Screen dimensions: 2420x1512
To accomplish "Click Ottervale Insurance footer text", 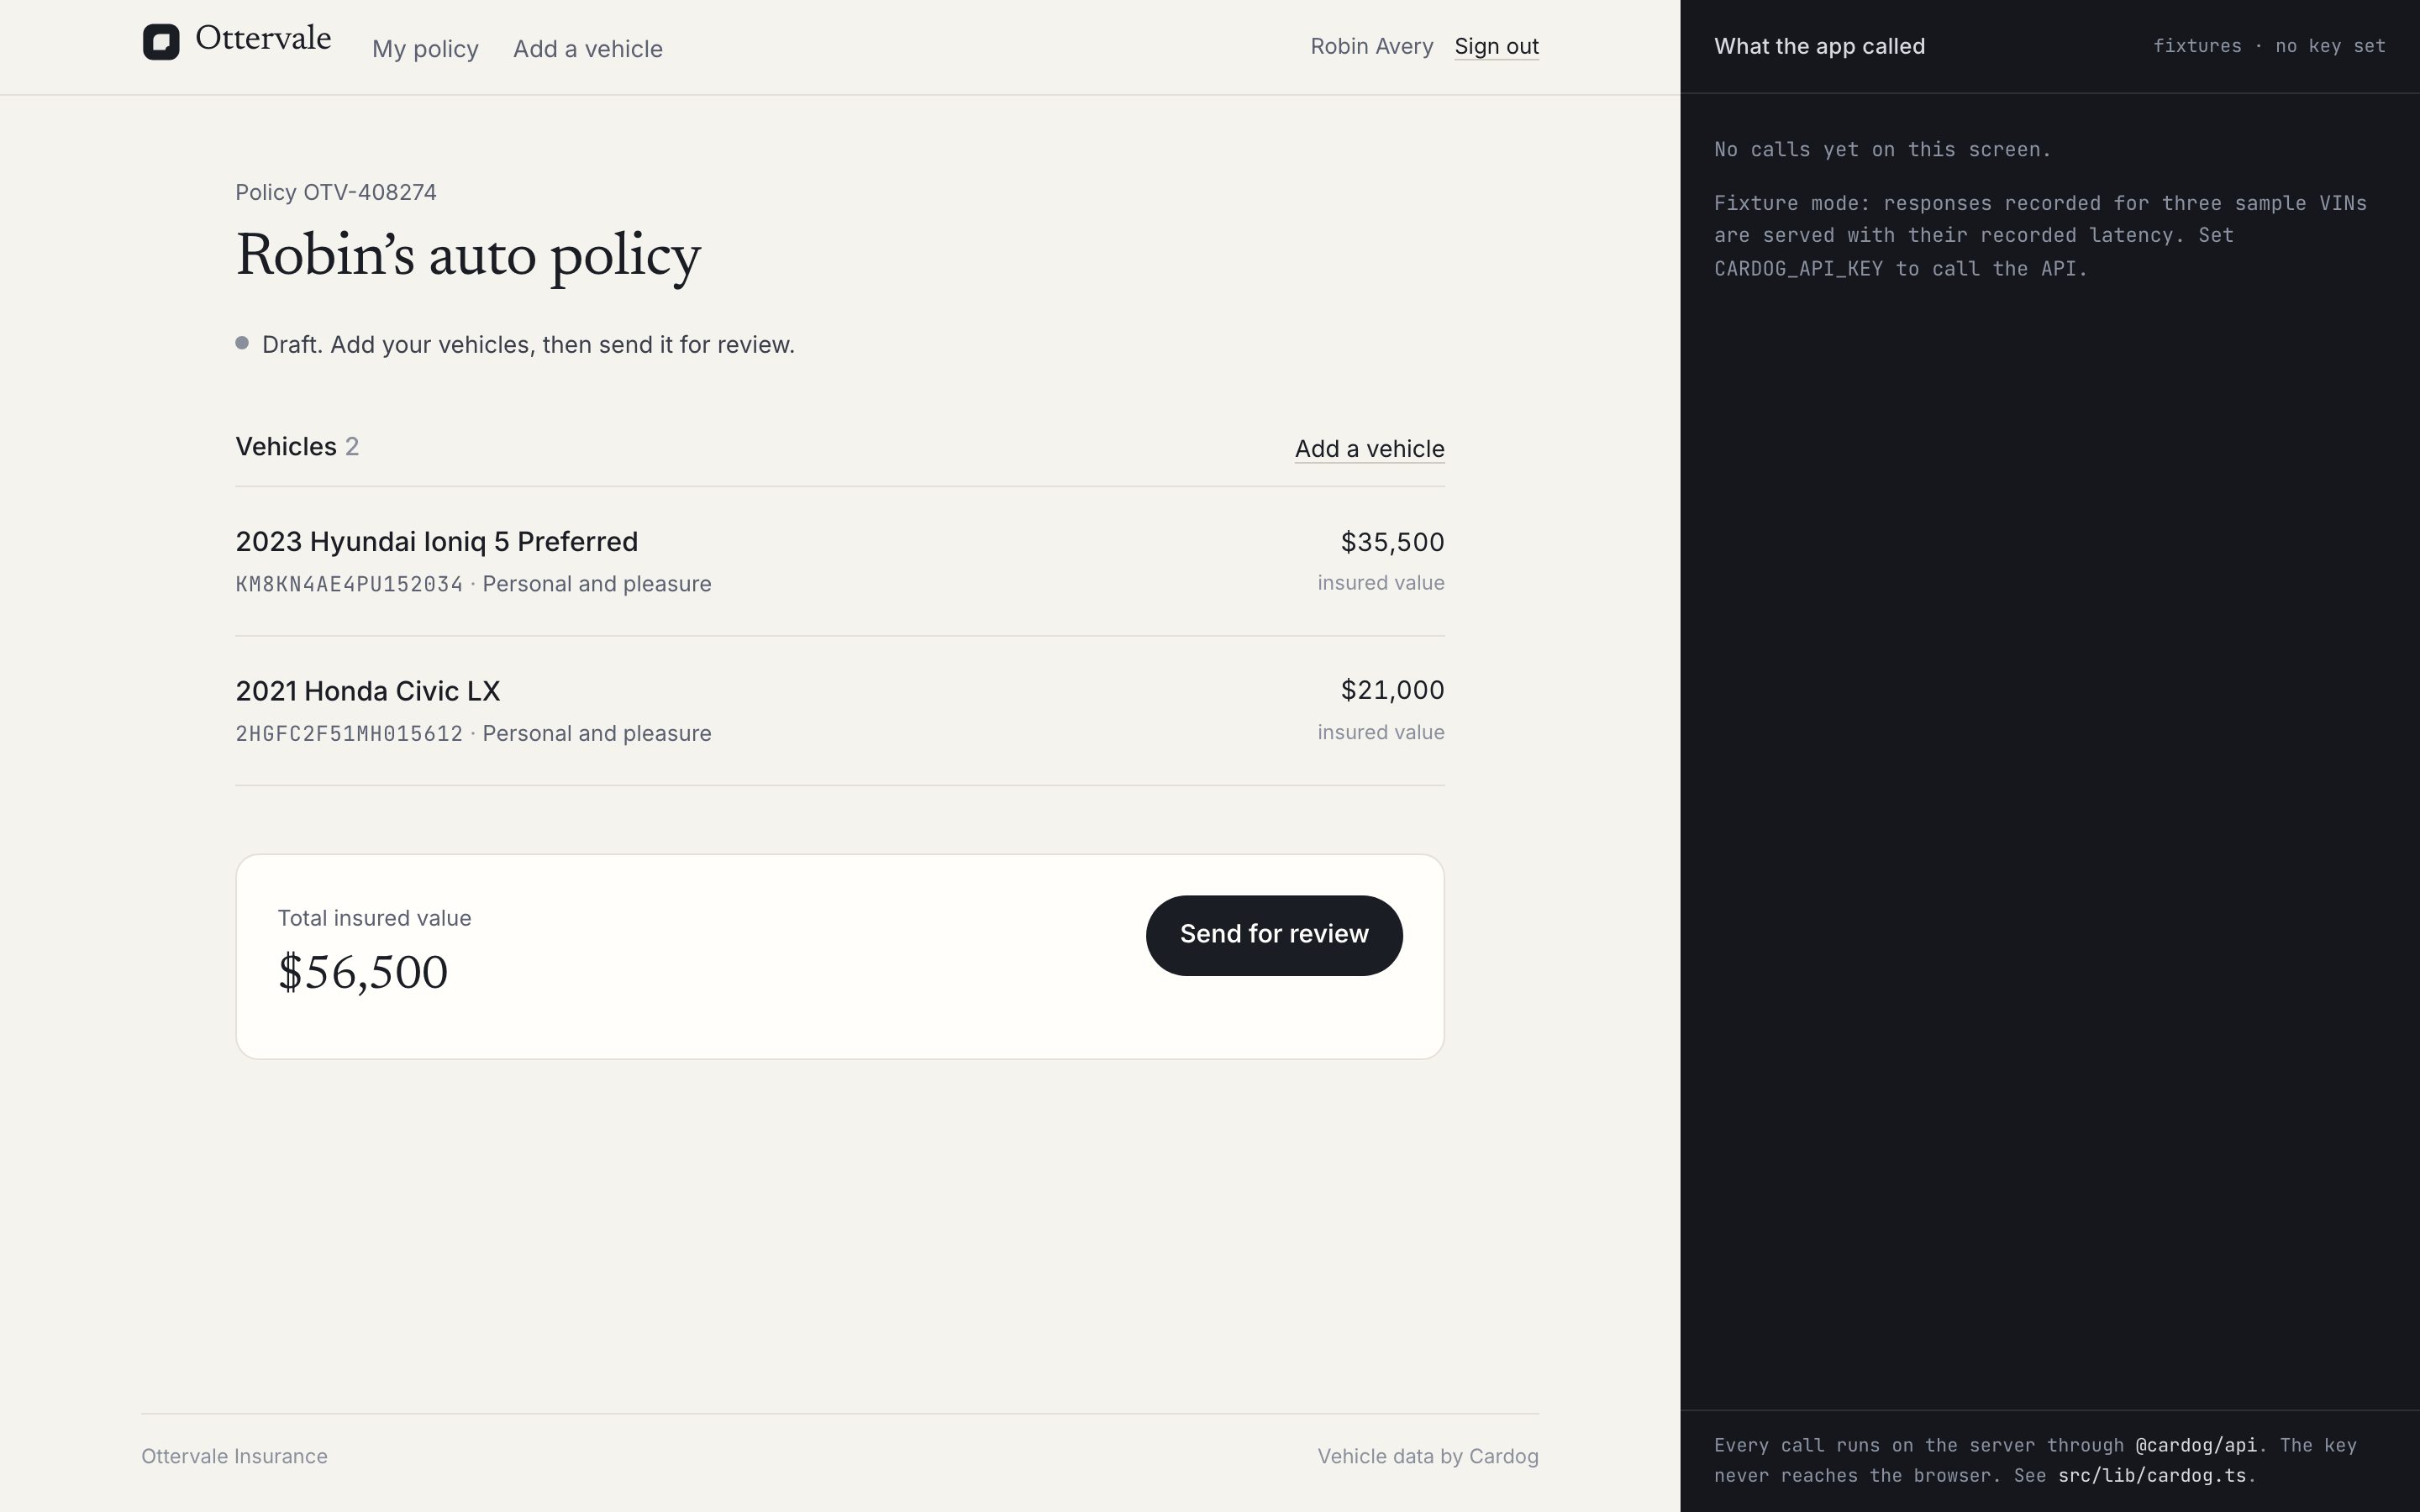I will click(234, 1456).
